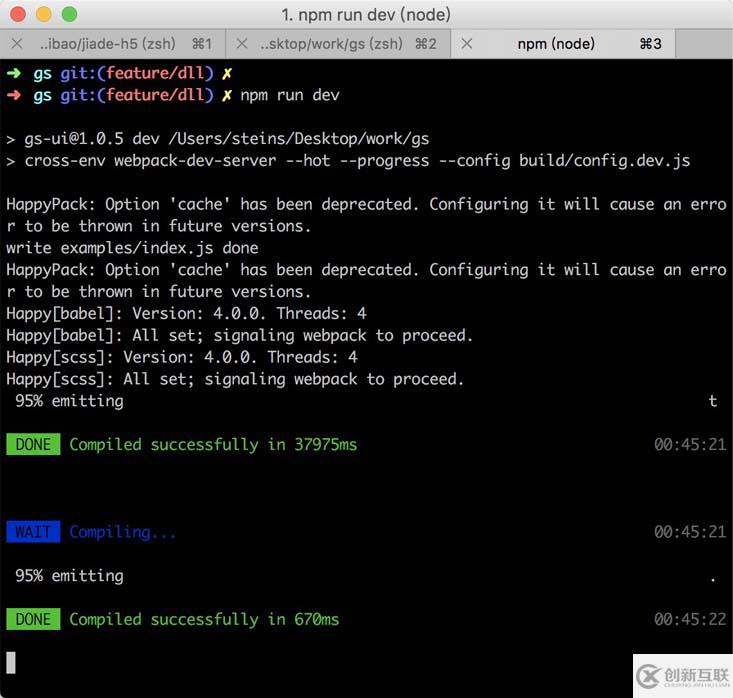Place cursor at the terminal cursor block

click(11, 662)
